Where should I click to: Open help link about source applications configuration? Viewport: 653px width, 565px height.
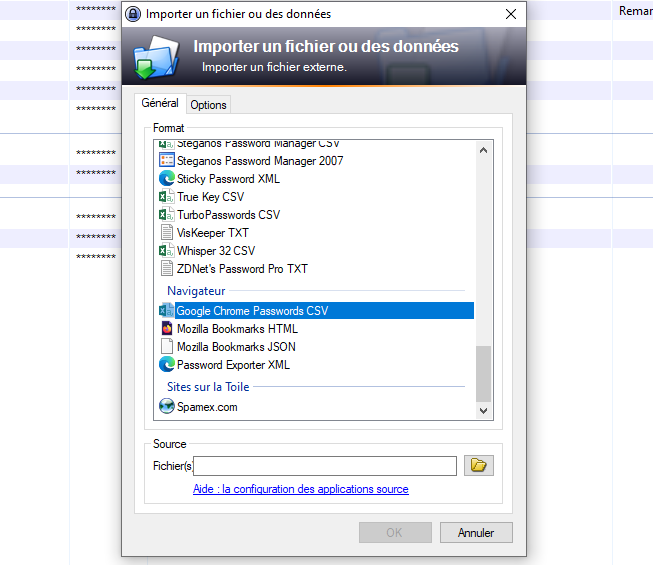pyautogui.click(x=301, y=489)
